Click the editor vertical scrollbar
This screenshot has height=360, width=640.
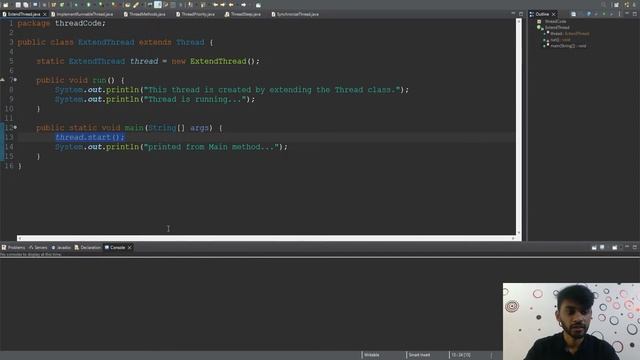point(519,127)
